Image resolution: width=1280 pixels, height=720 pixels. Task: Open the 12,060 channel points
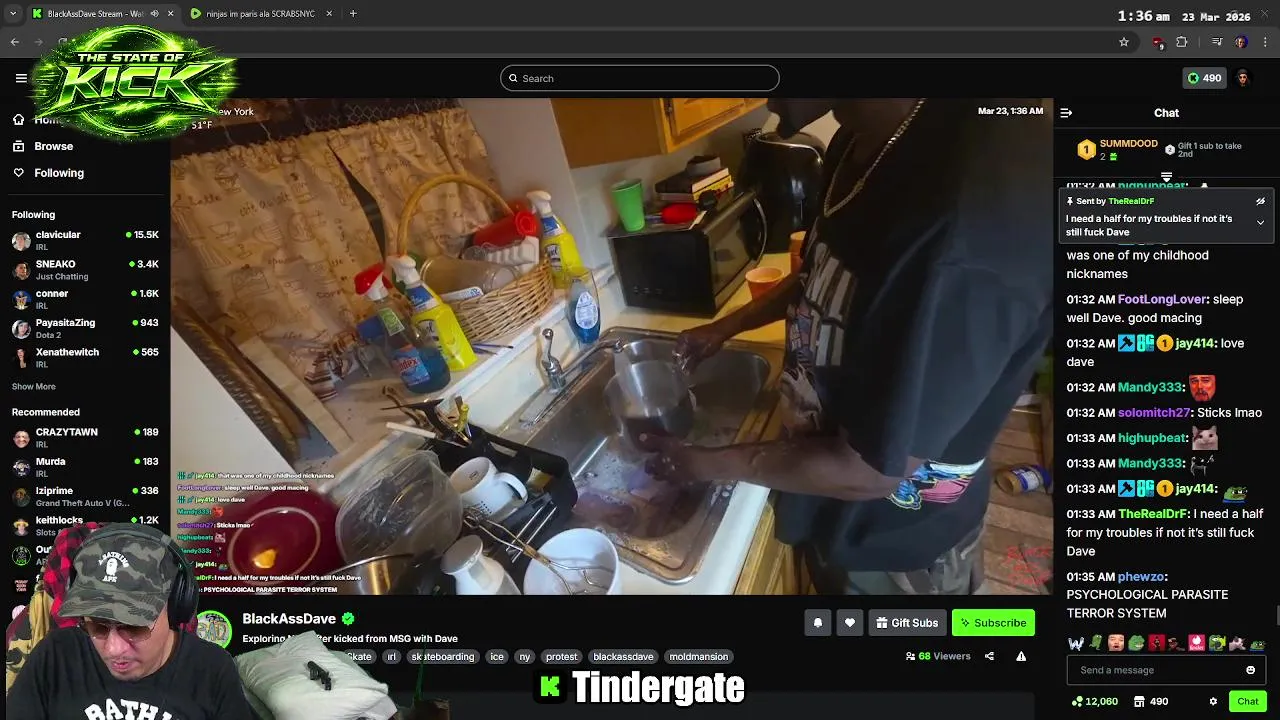[x=1094, y=701]
